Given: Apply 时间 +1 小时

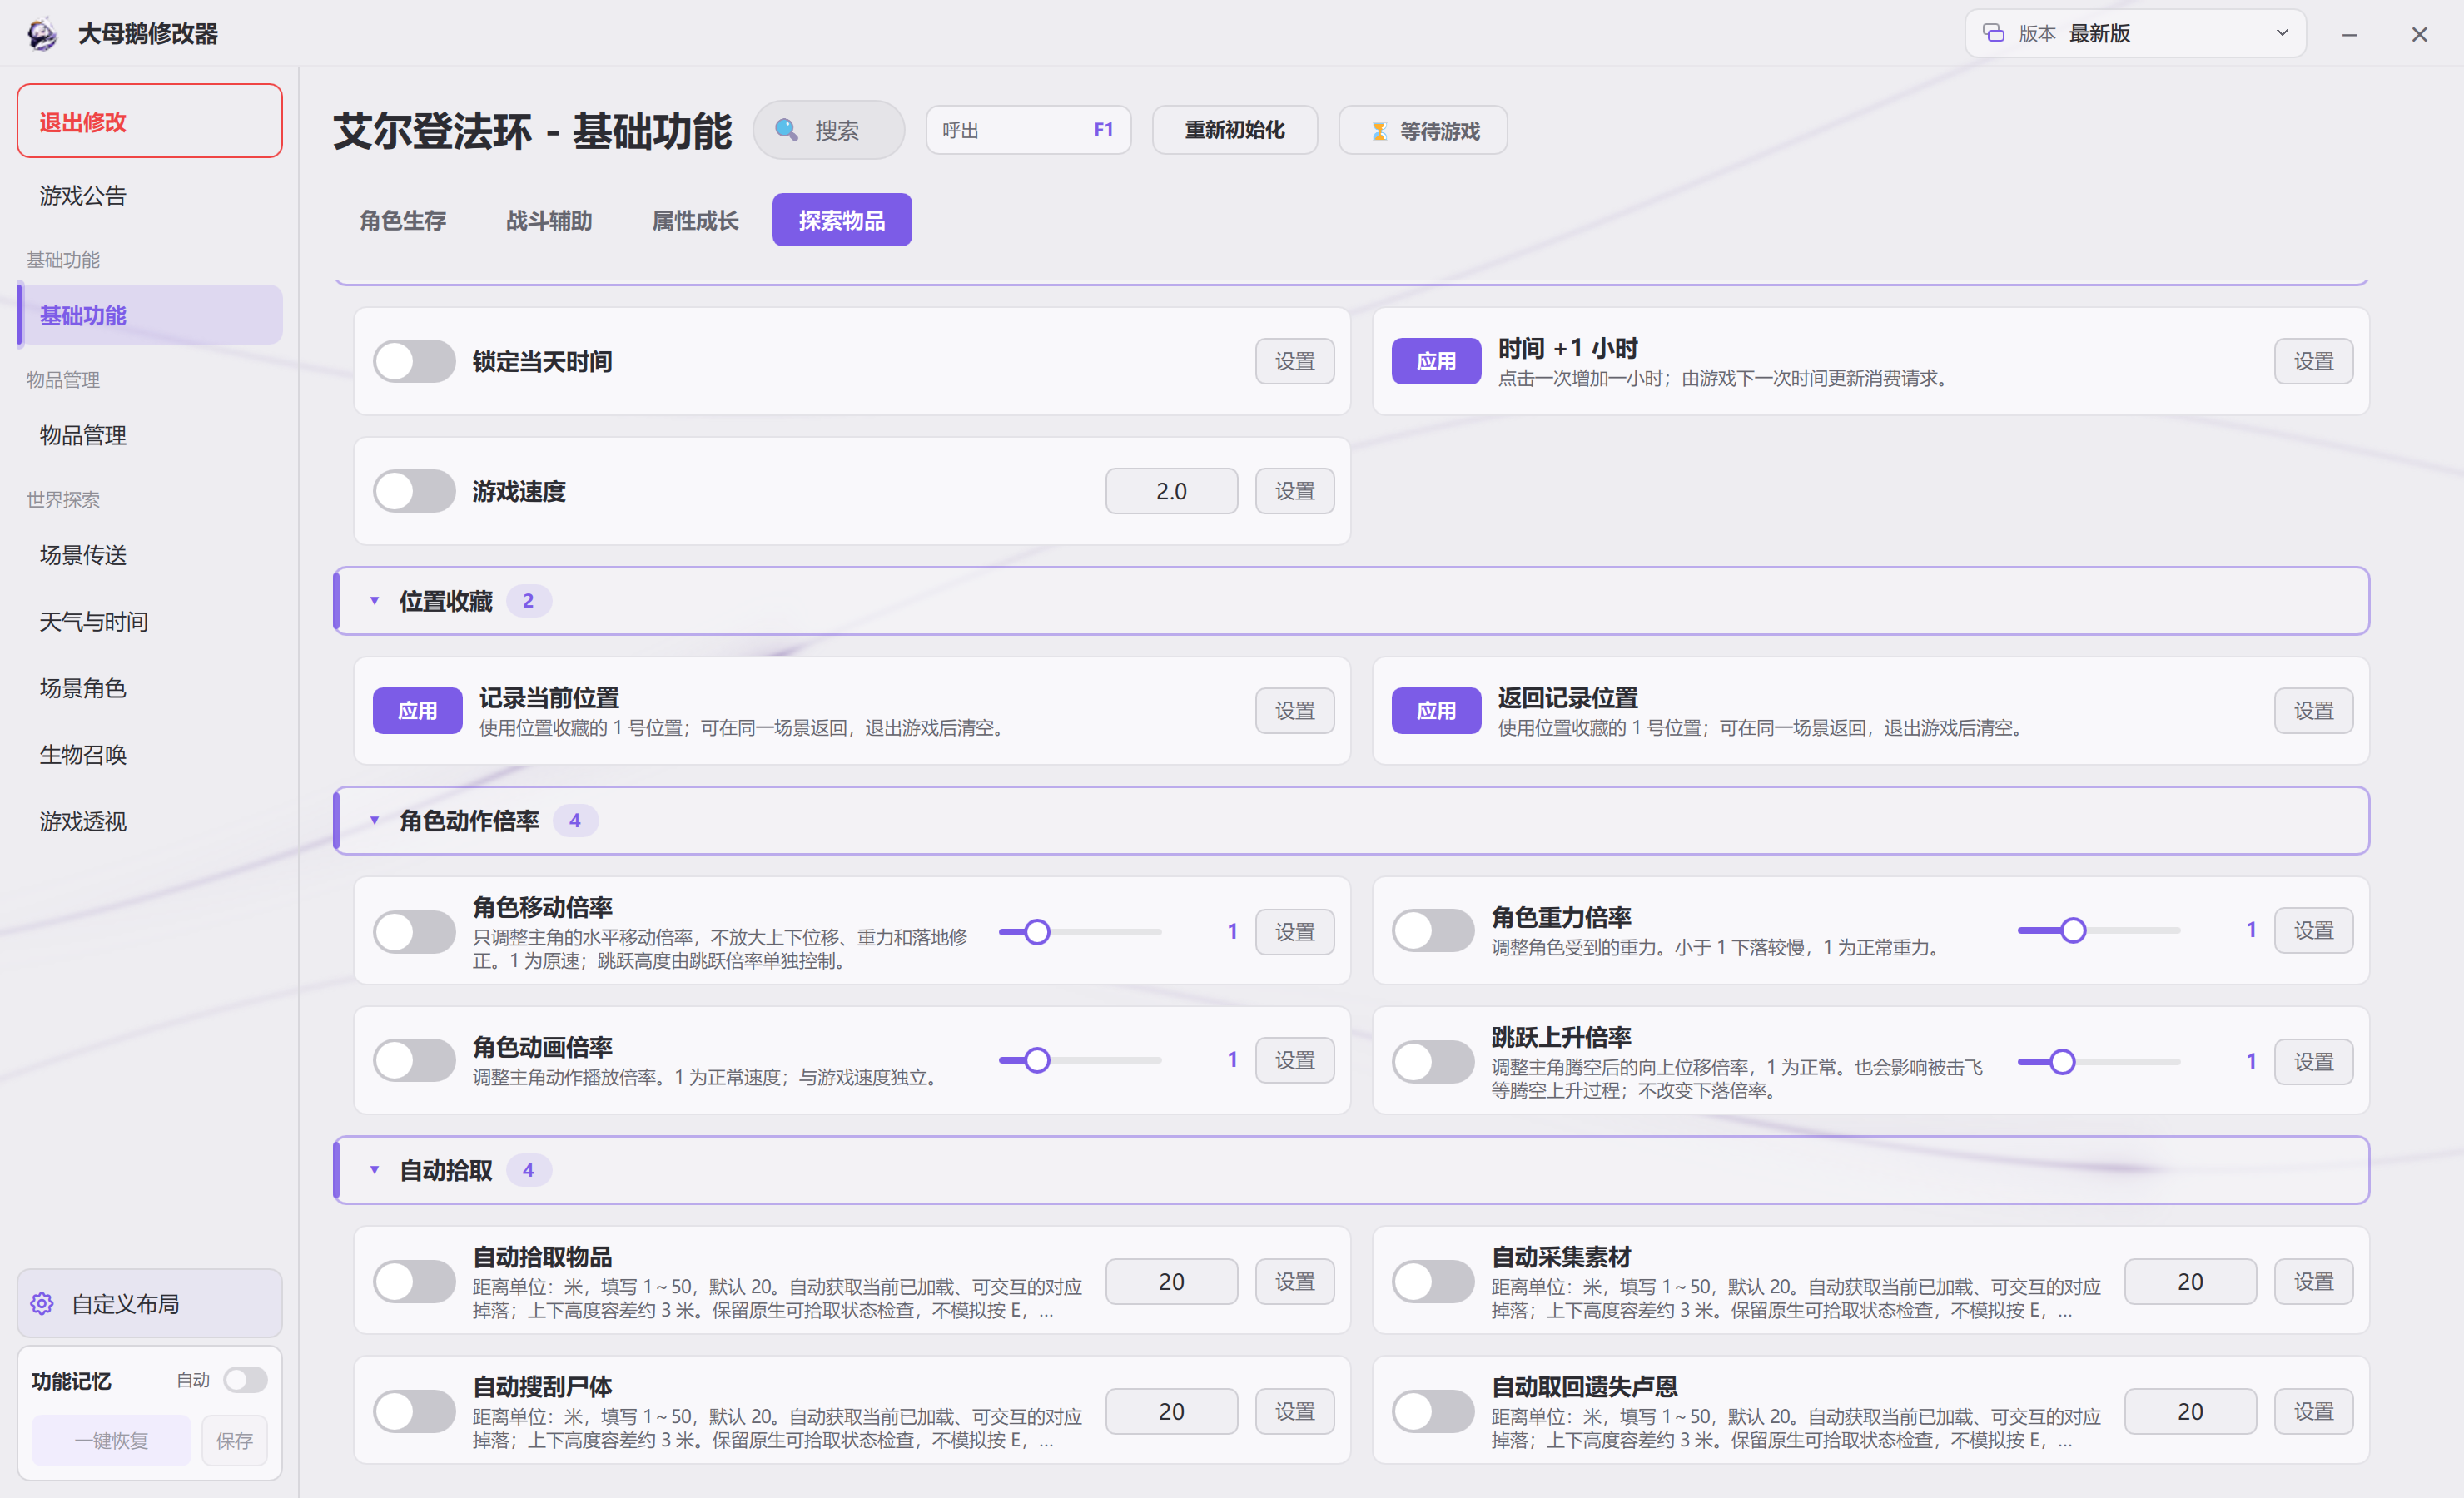Looking at the screenshot, I should pos(1436,361).
